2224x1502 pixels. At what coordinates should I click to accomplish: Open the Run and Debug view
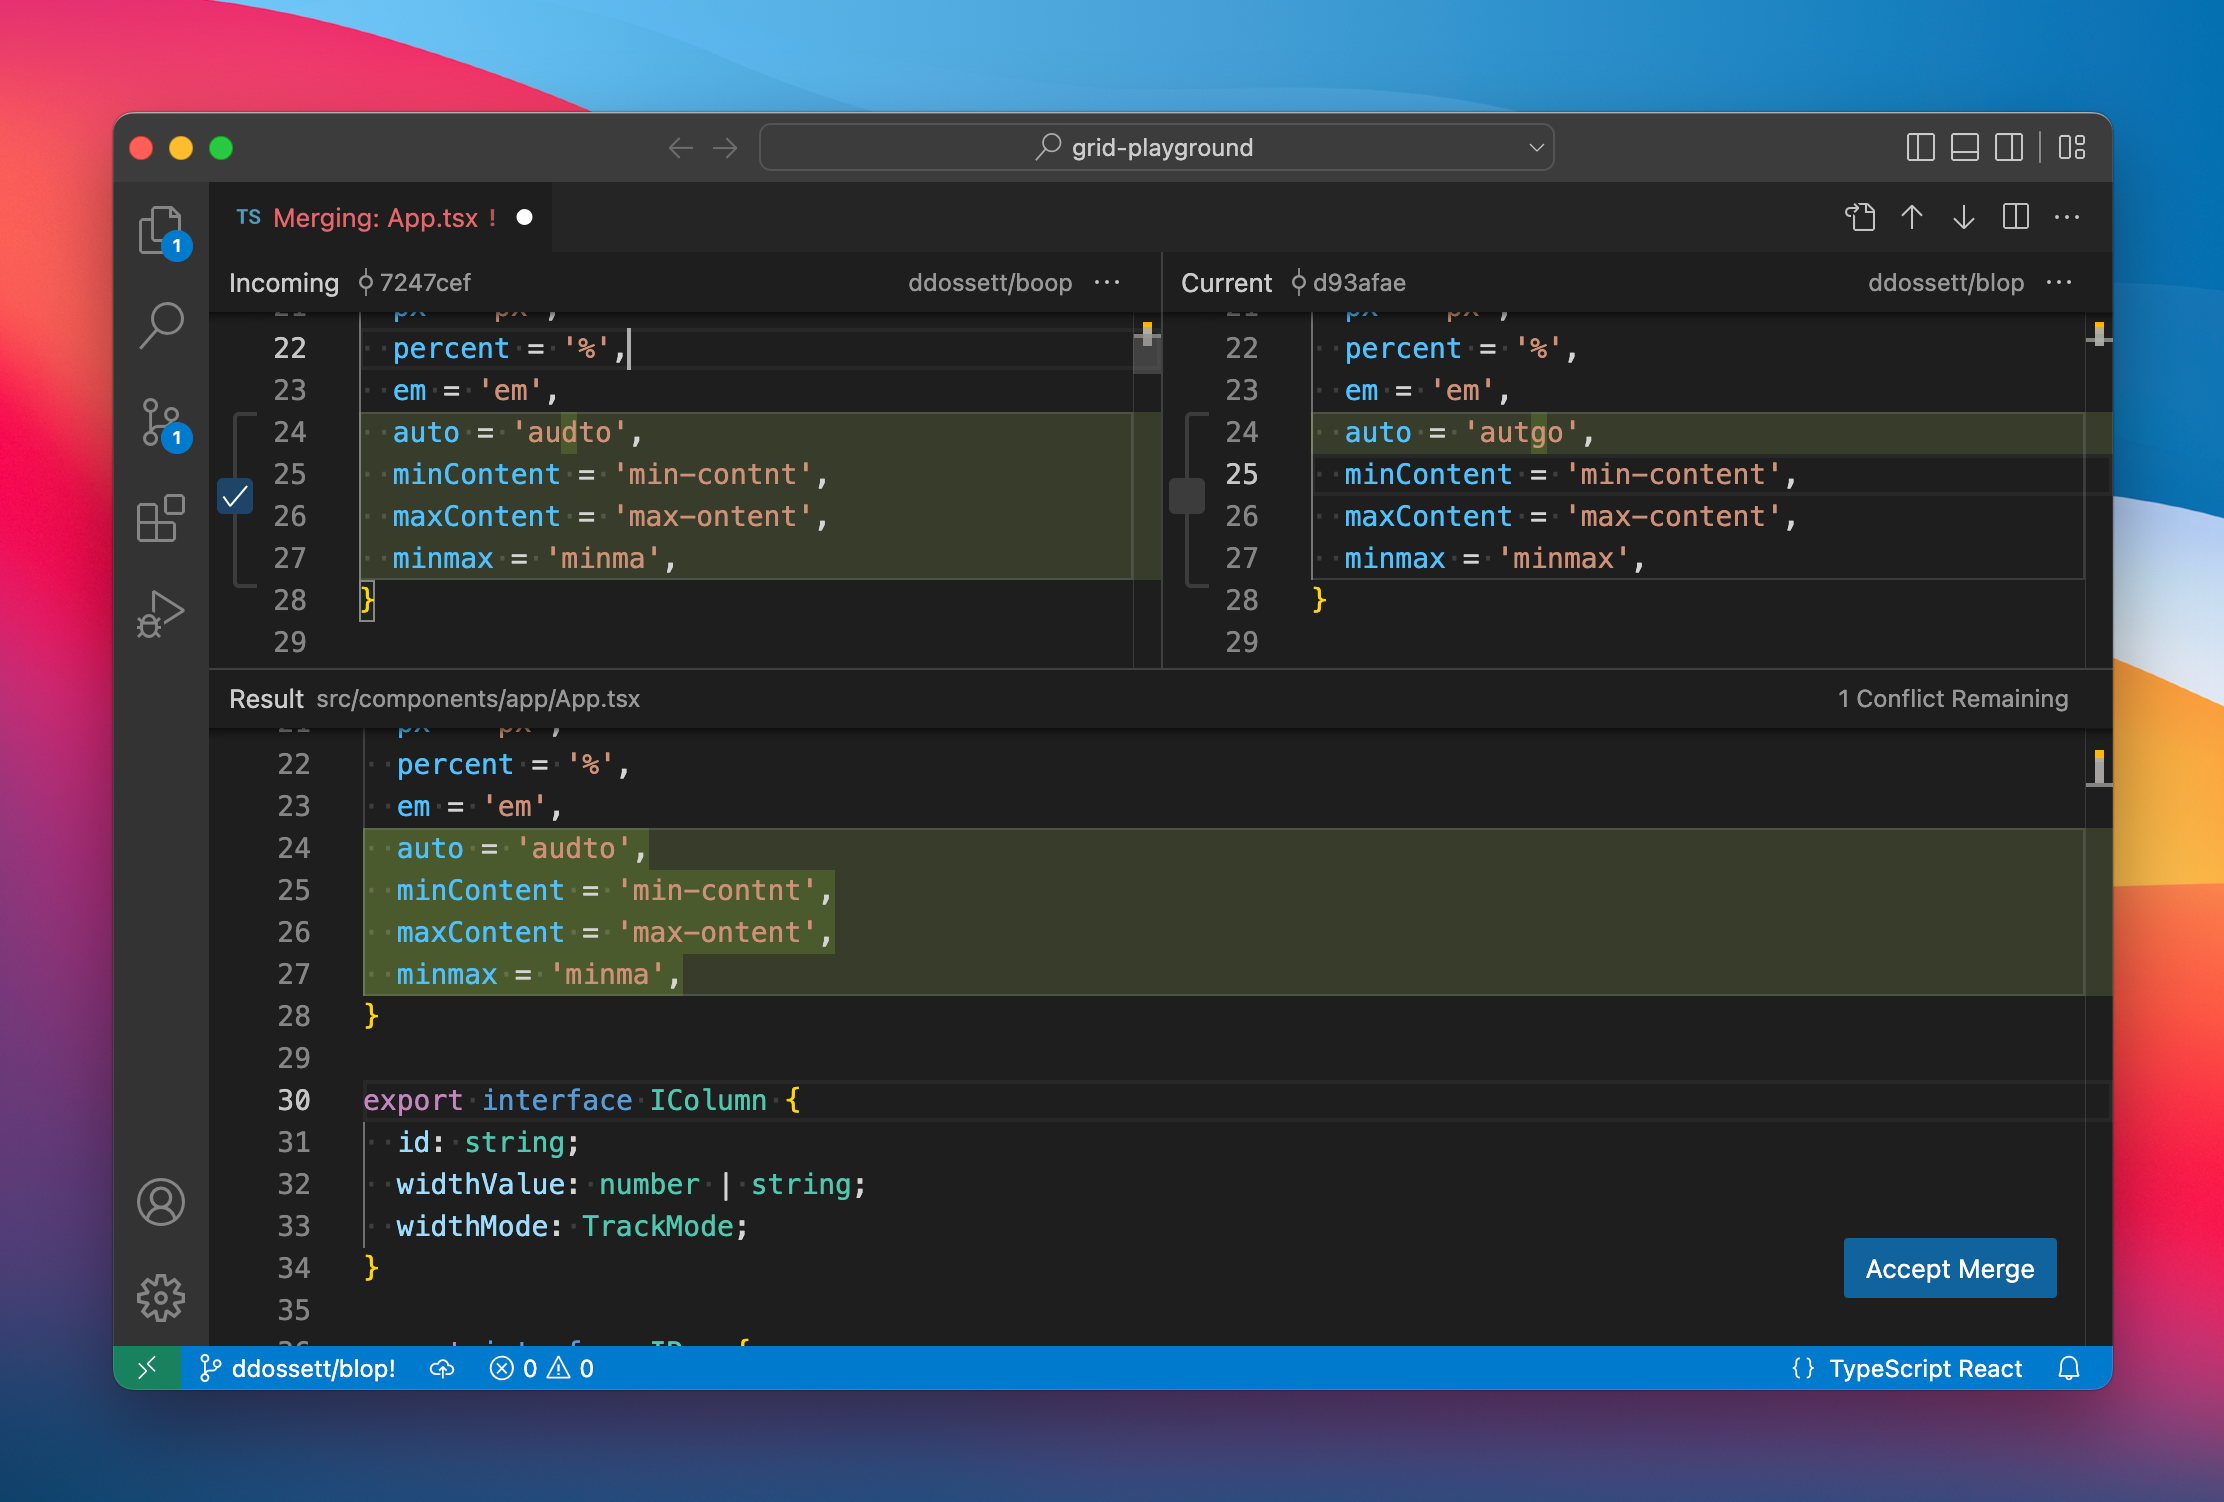pyautogui.click(x=162, y=612)
